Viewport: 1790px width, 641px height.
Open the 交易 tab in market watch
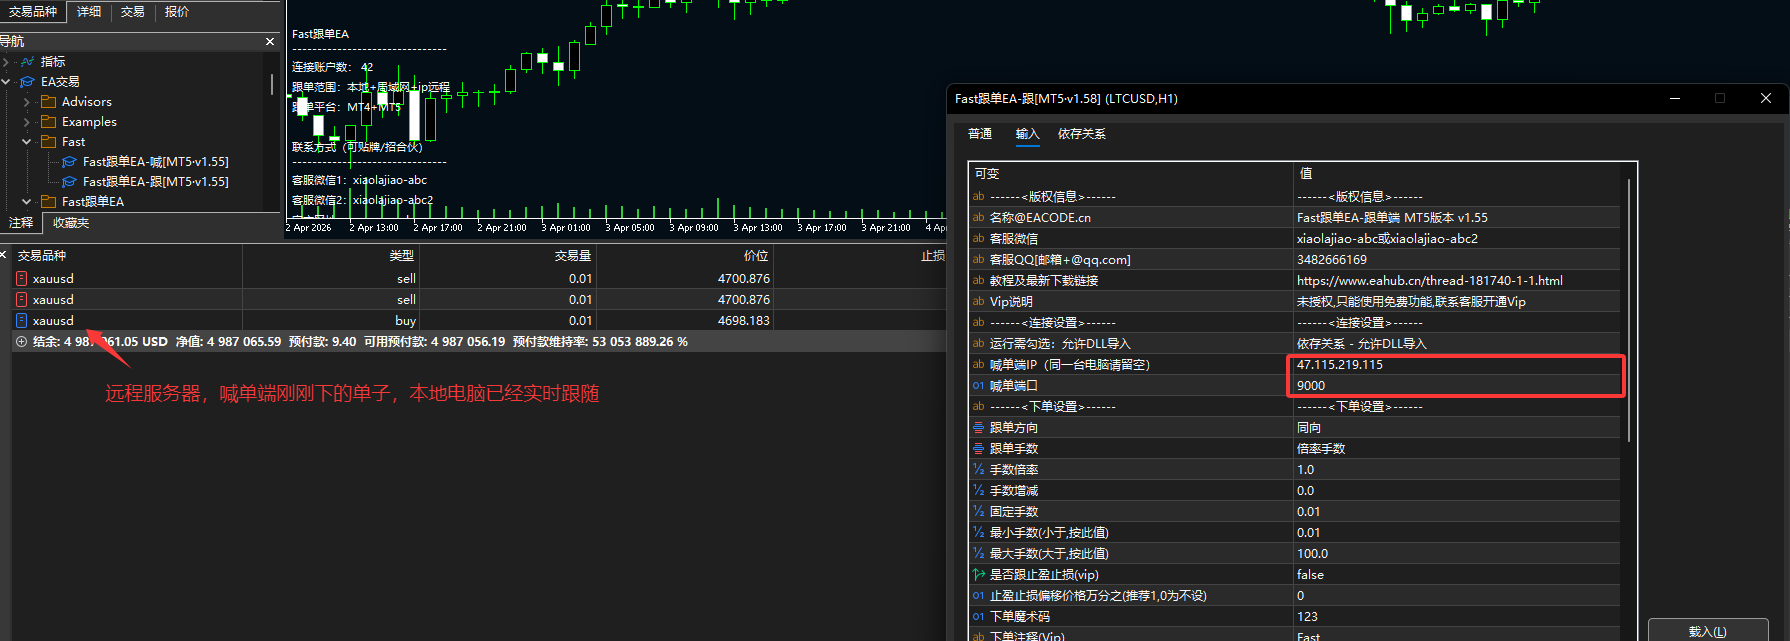point(133,12)
